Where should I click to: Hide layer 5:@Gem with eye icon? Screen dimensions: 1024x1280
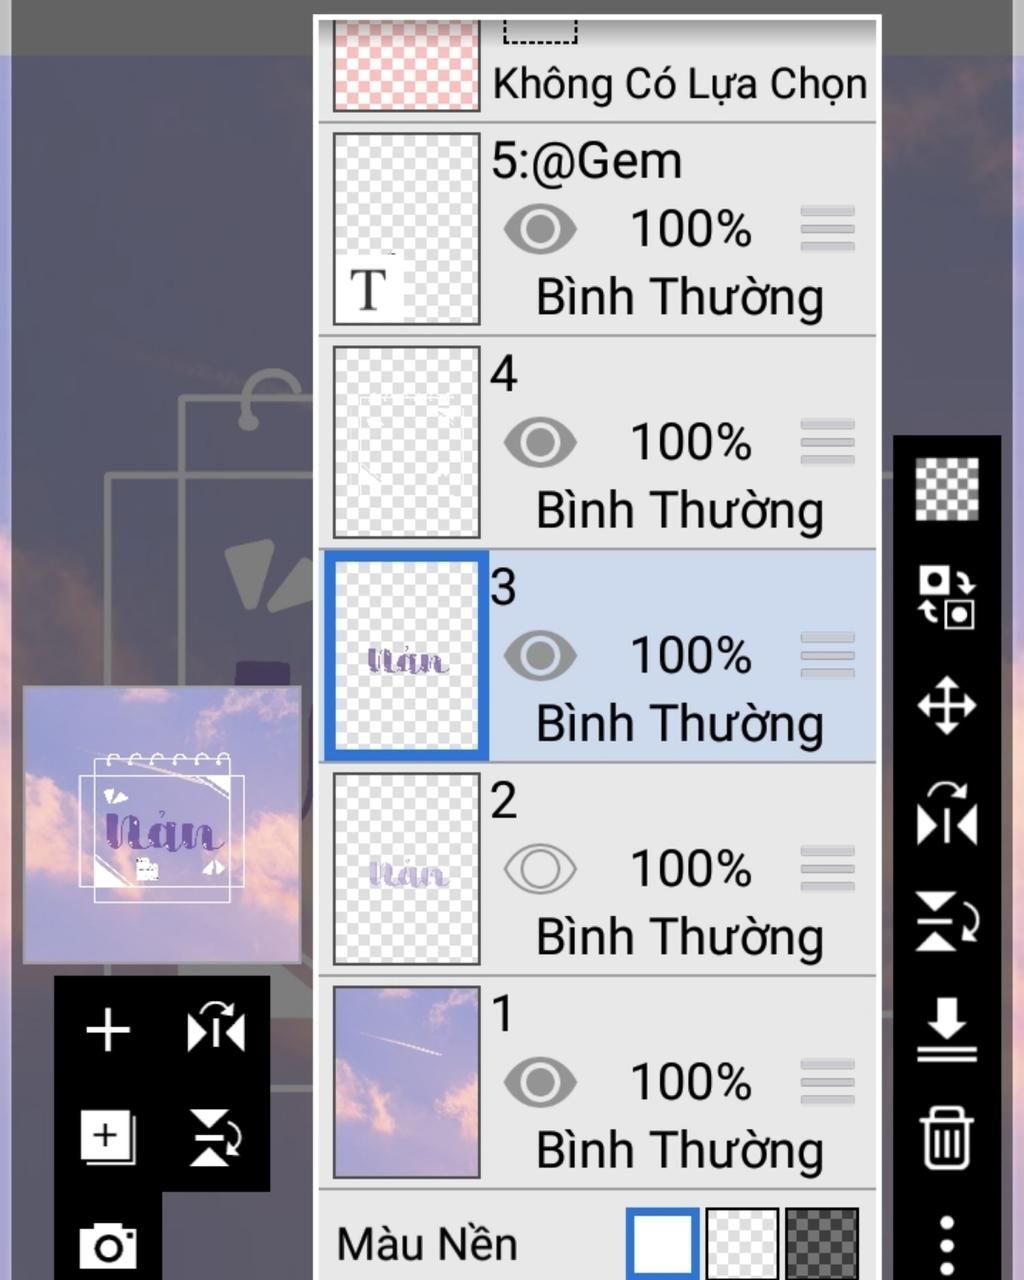pyautogui.click(x=540, y=229)
